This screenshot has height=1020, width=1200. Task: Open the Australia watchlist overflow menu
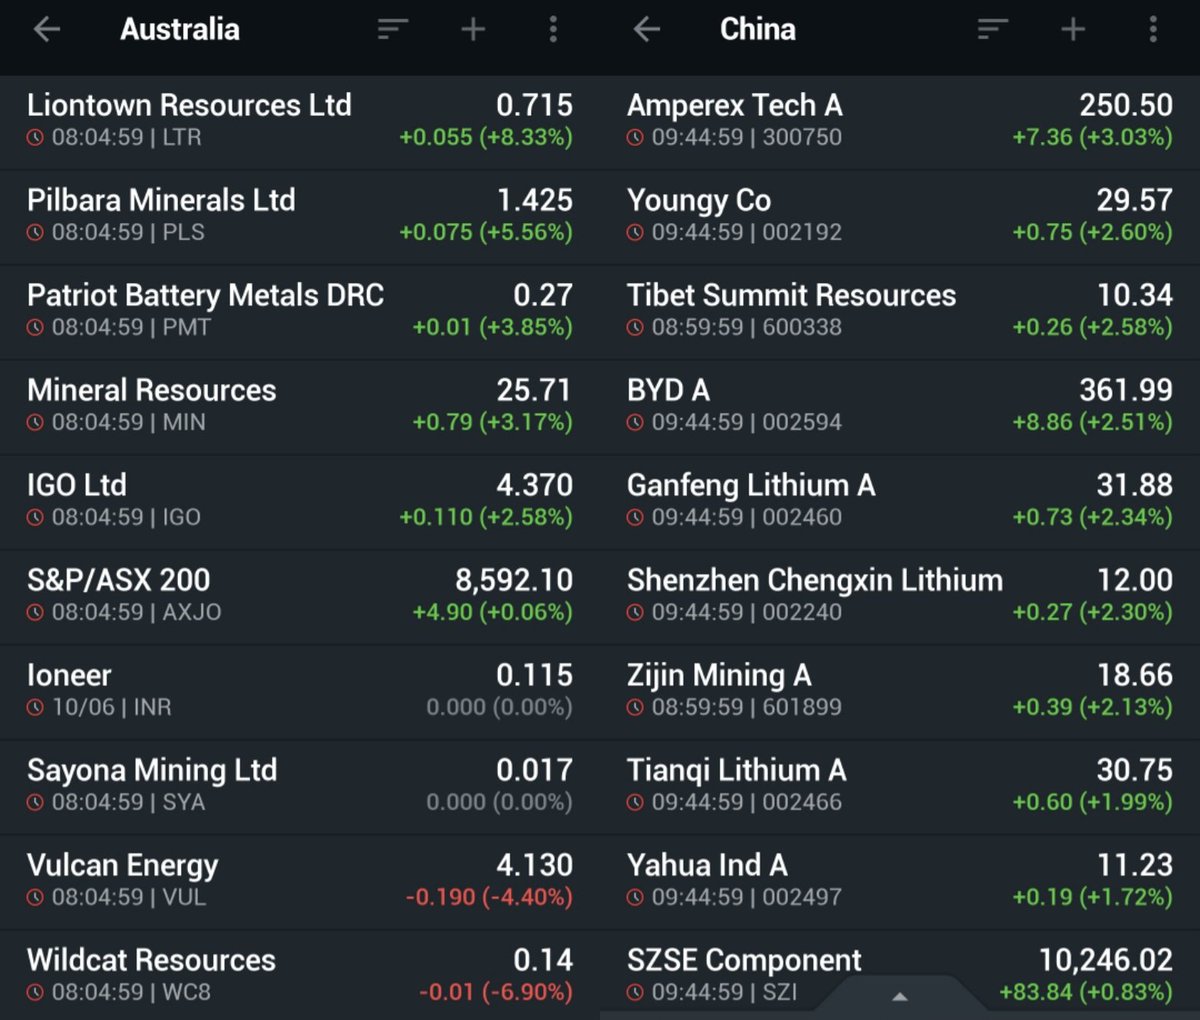[x=553, y=30]
